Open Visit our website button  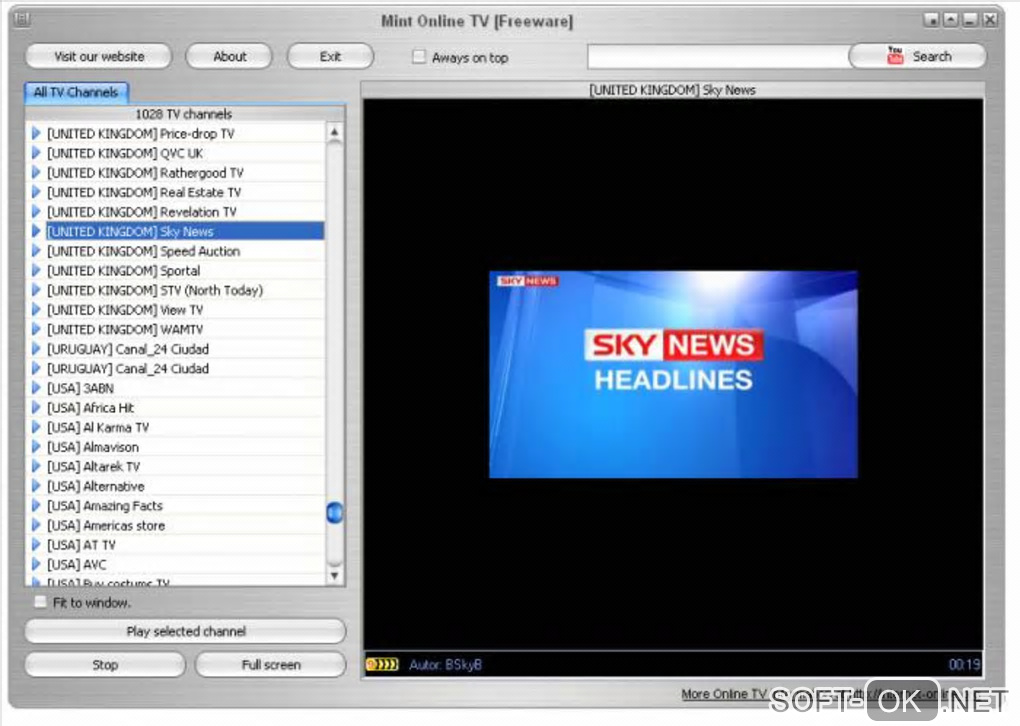click(99, 57)
